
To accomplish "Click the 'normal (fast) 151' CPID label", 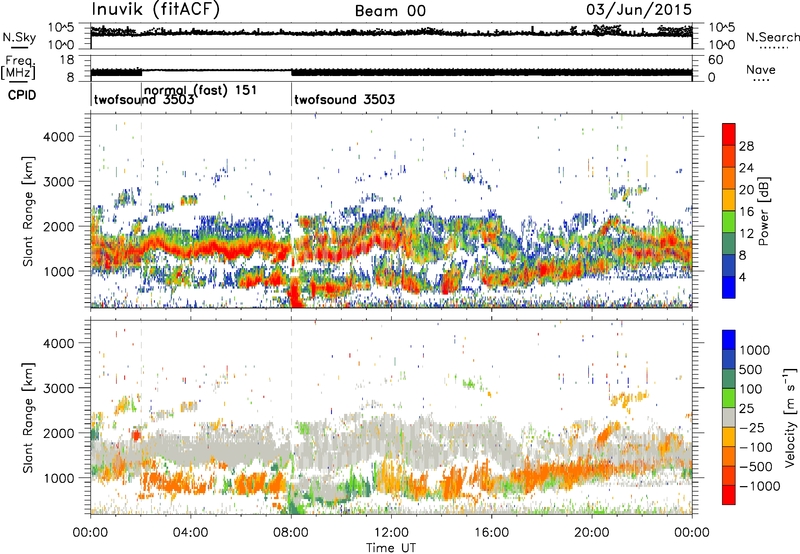I will point(200,90).
